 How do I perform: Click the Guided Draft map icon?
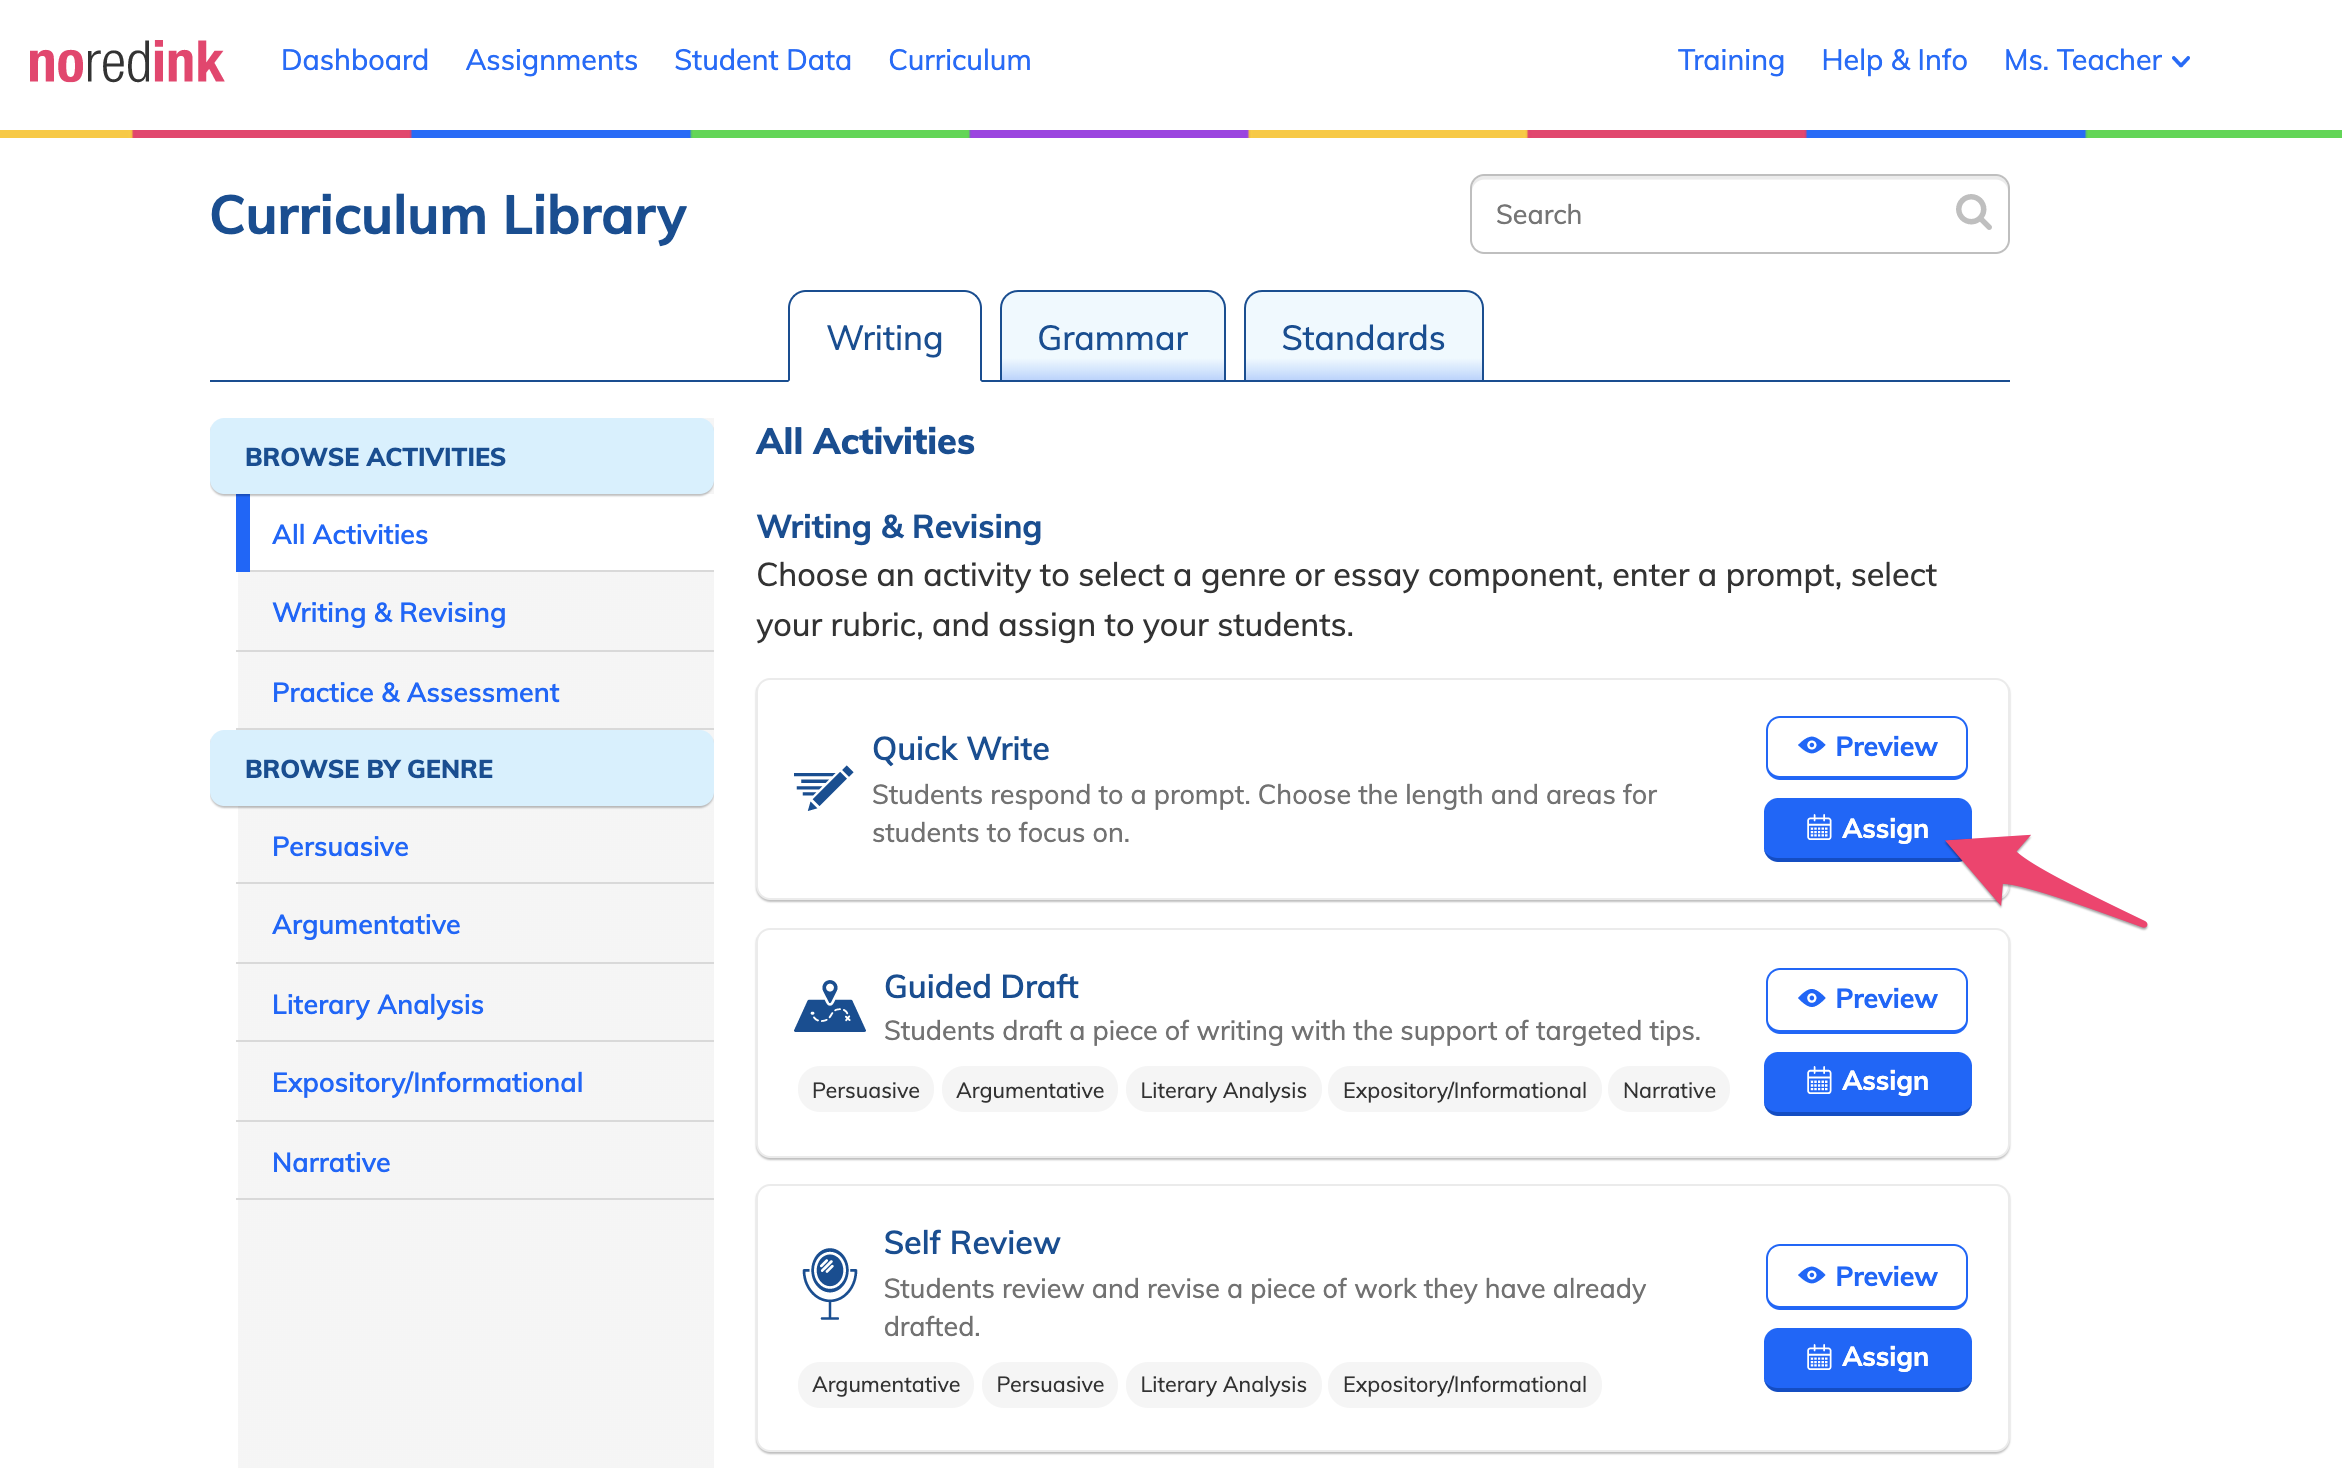[829, 1006]
